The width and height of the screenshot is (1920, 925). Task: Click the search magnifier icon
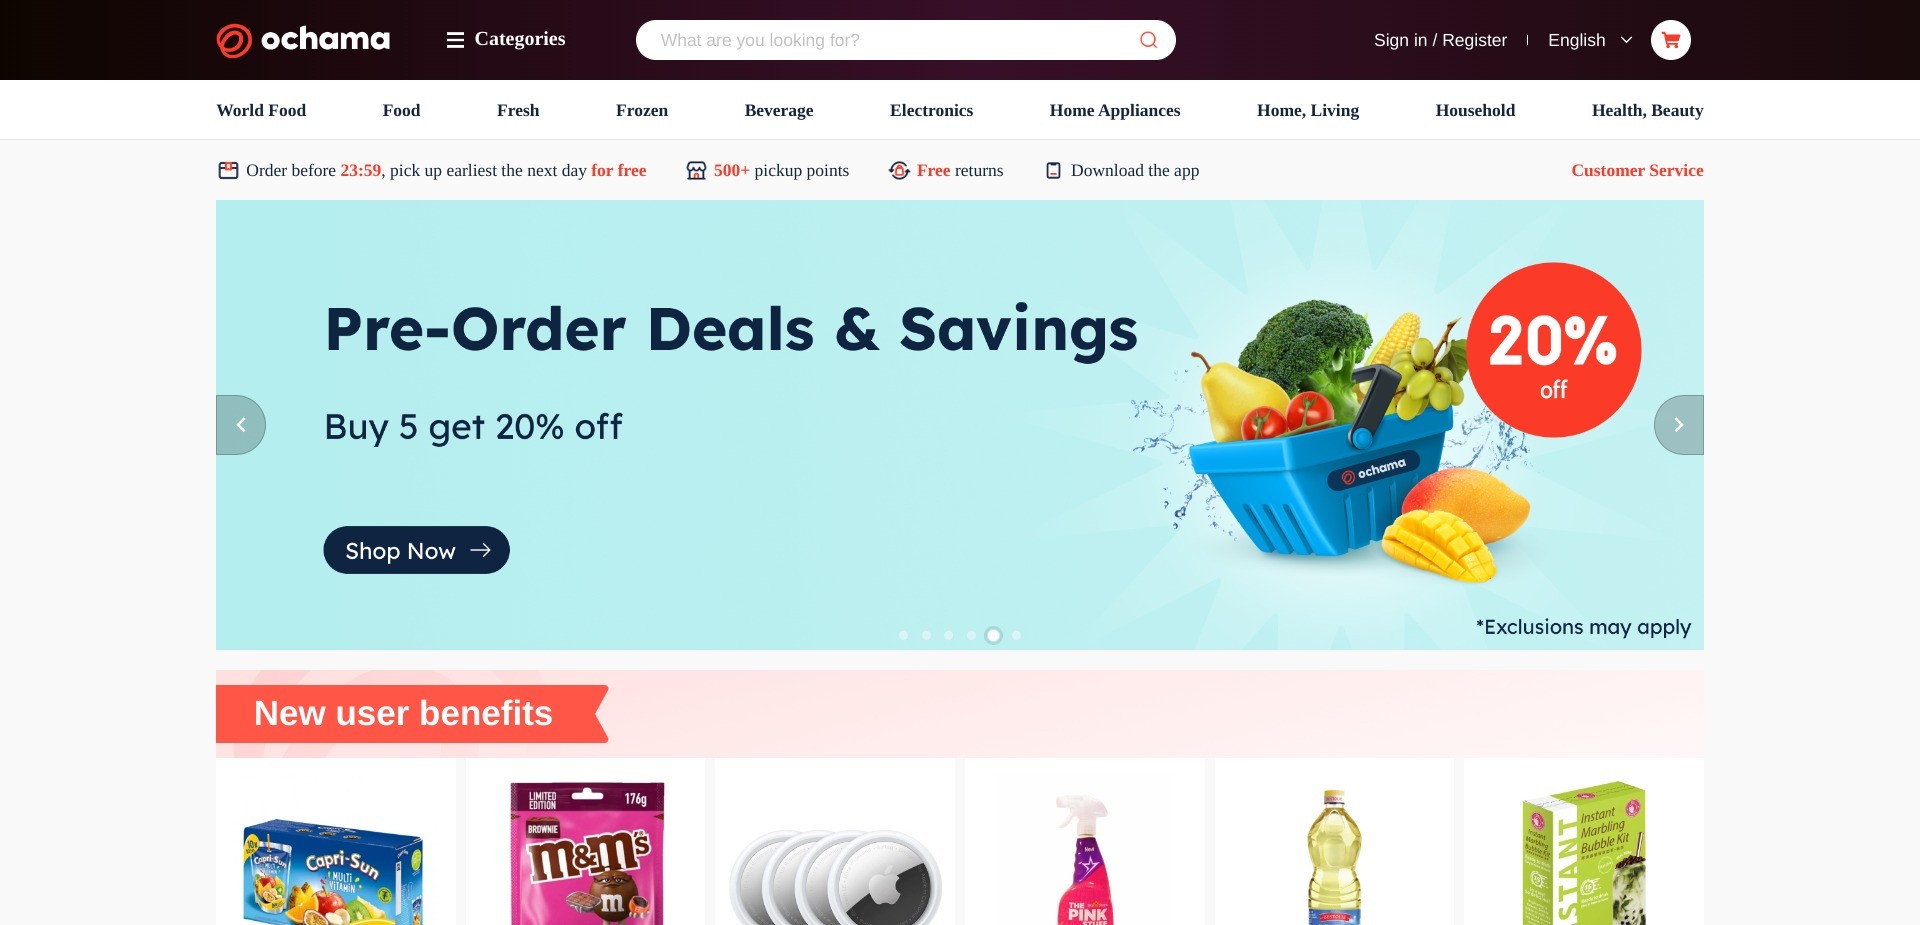(1148, 40)
